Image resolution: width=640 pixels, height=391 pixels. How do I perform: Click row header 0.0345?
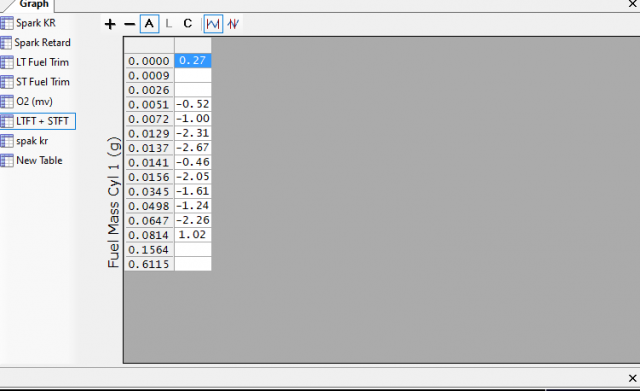coord(149,191)
